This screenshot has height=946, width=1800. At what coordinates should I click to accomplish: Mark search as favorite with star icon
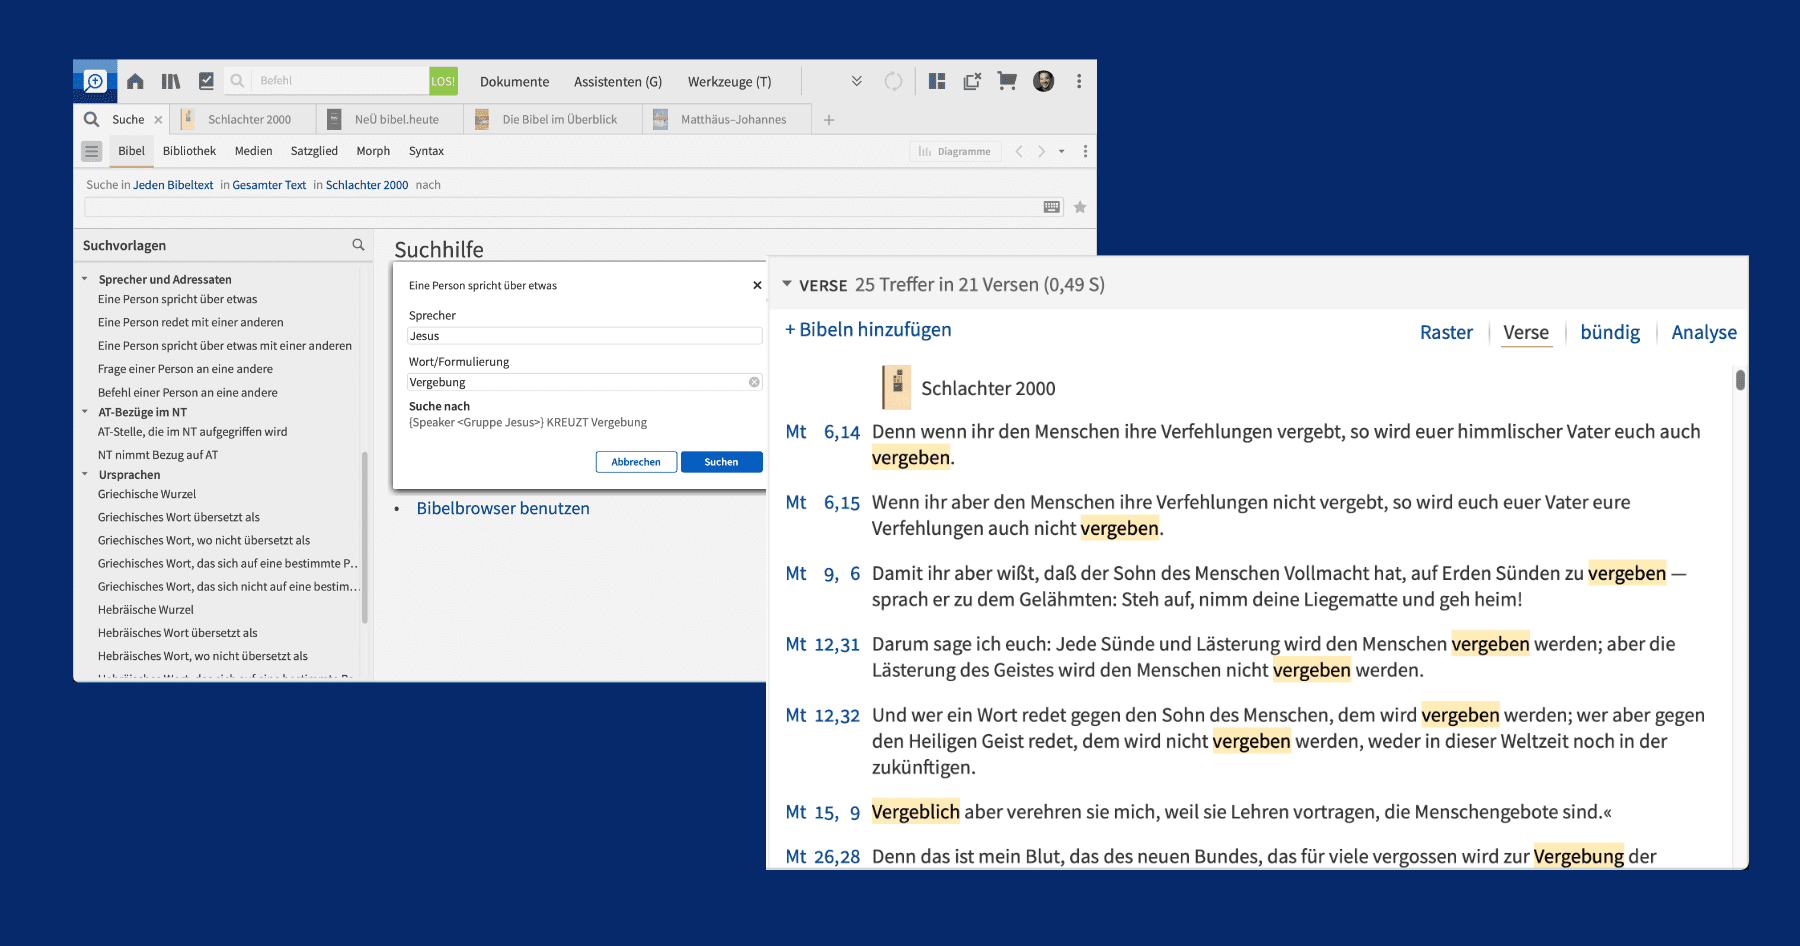tap(1080, 207)
